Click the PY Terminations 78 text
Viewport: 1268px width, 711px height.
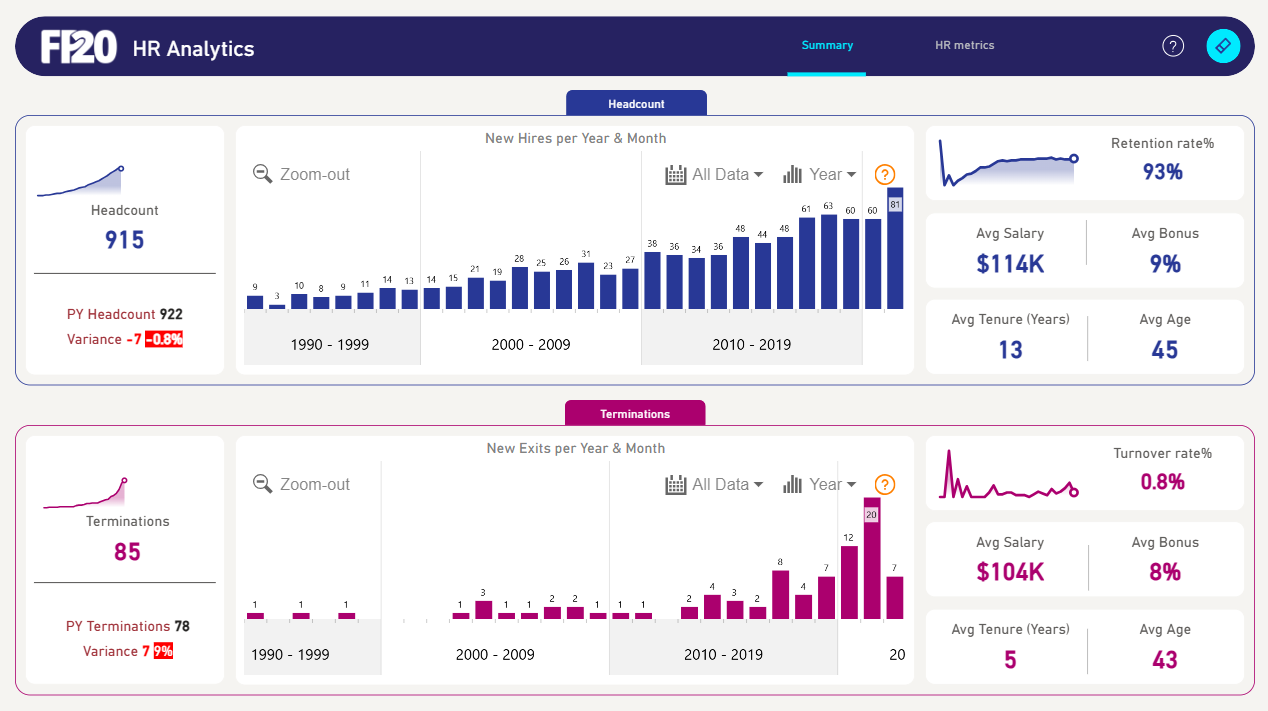(x=128, y=626)
